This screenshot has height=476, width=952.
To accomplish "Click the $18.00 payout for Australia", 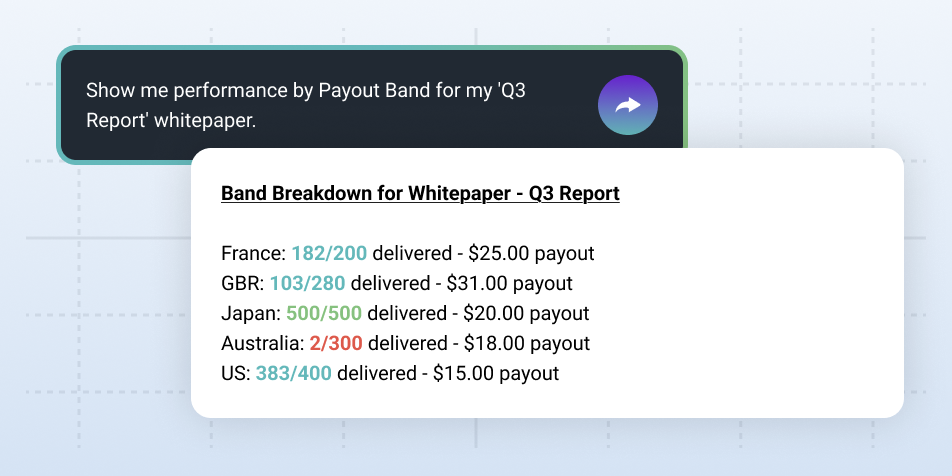I will pos(496,343).
